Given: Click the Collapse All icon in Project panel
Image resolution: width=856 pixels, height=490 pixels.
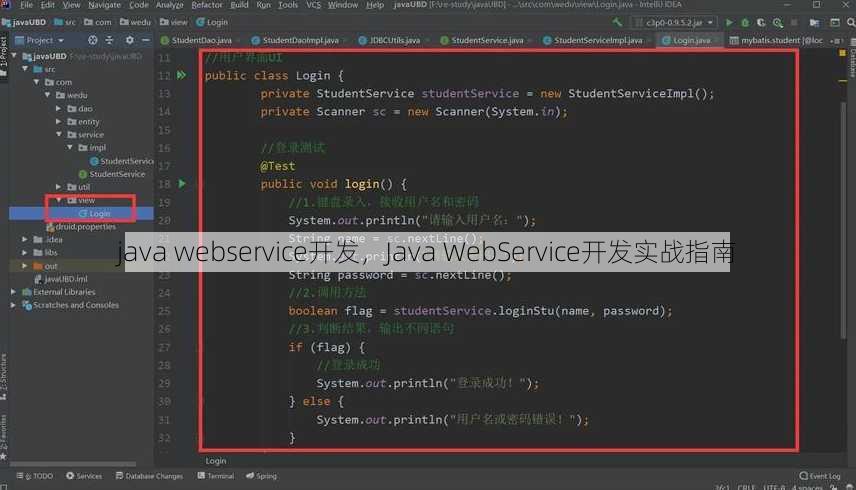Looking at the screenshot, I should [x=109, y=40].
